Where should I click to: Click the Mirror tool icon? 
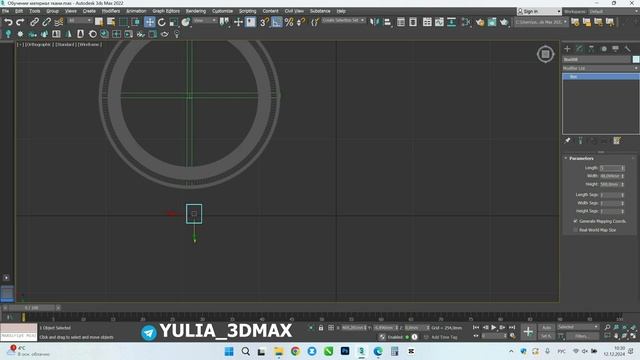(x=374, y=22)
